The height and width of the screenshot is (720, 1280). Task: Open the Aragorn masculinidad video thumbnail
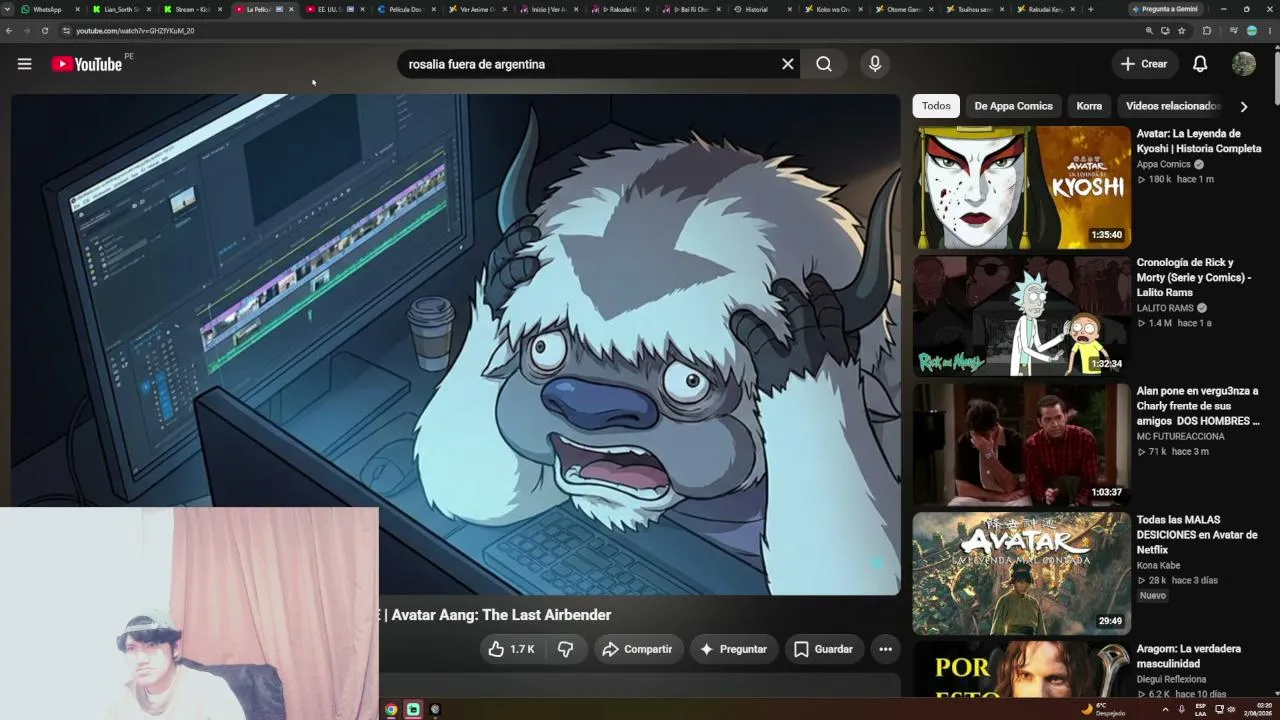click(1021, 669)
